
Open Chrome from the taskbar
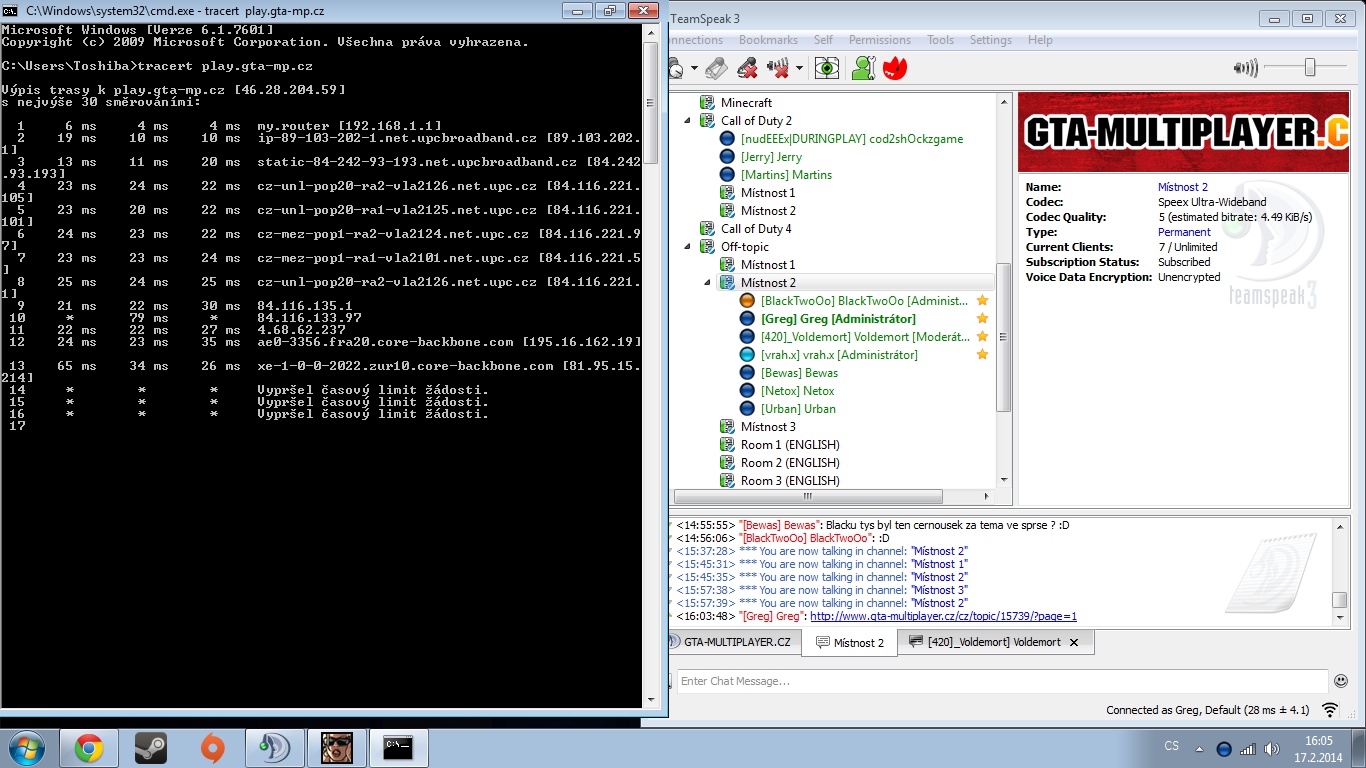tap(88, 747)
